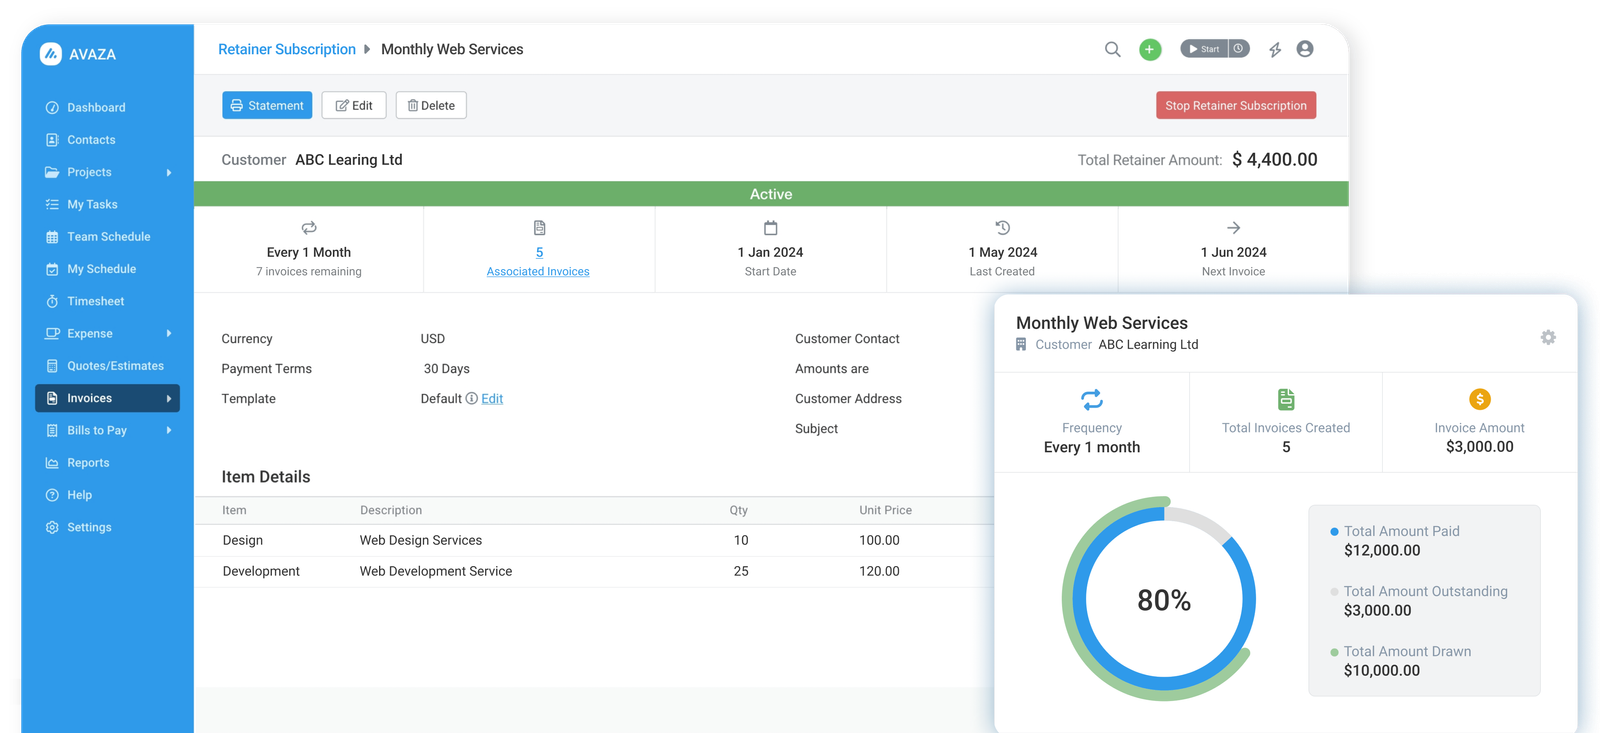Go to Timesheet in the sidebar
1600x733 pixels.
point(95,302)
